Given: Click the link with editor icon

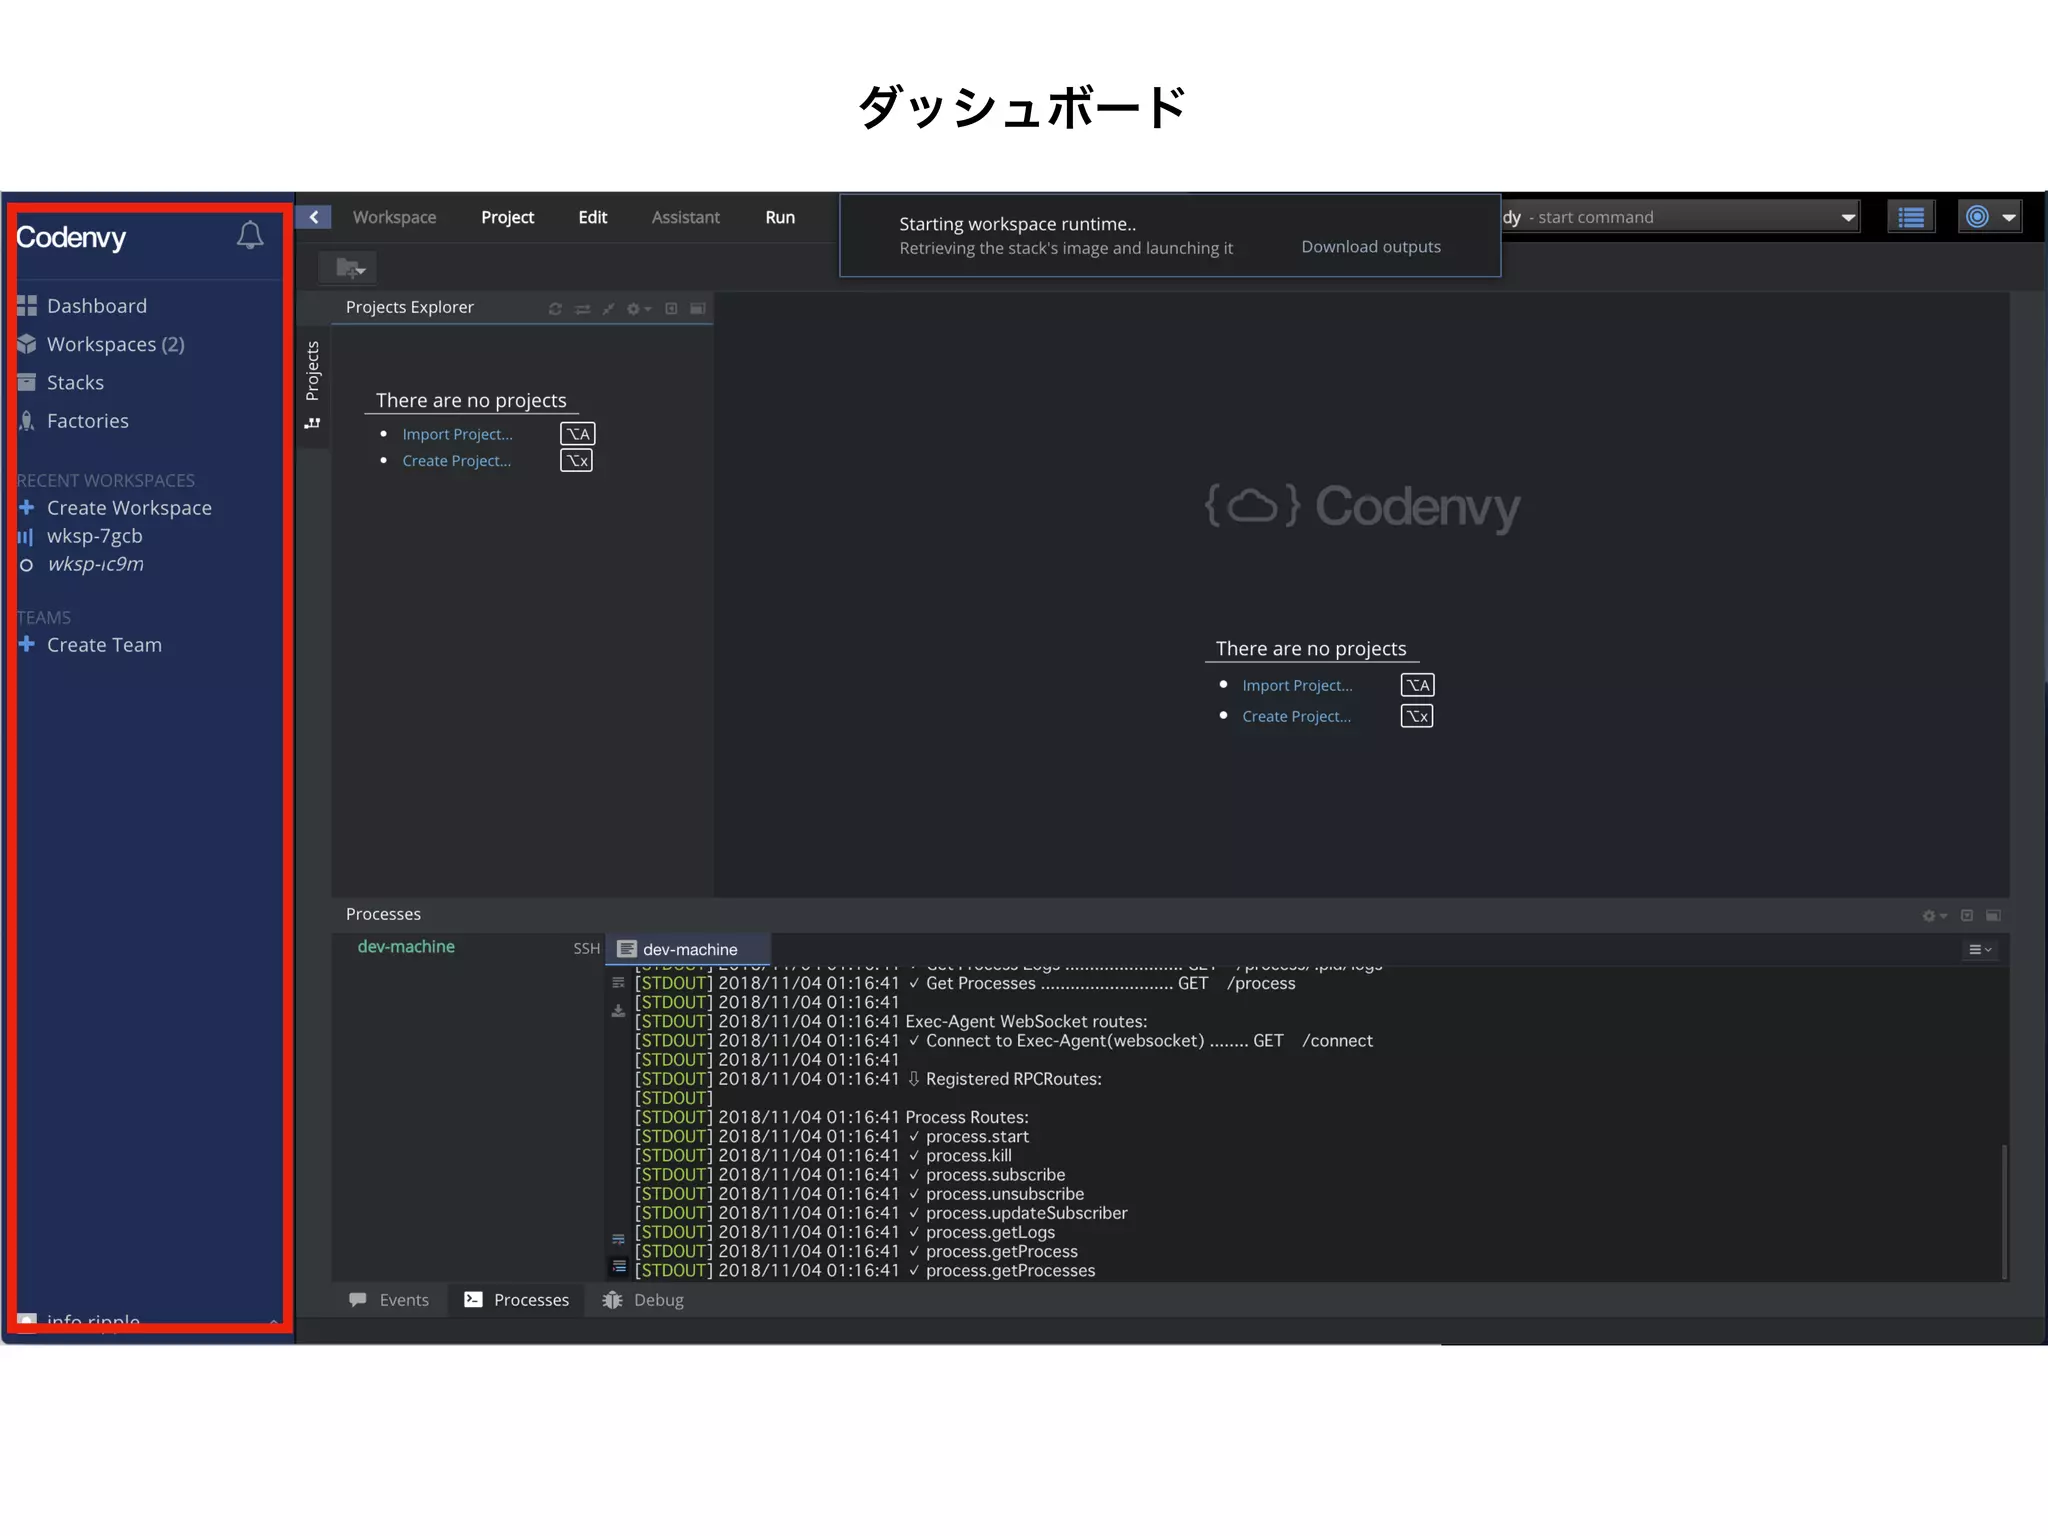Looking at the screenshot, I should click(582, 309).
